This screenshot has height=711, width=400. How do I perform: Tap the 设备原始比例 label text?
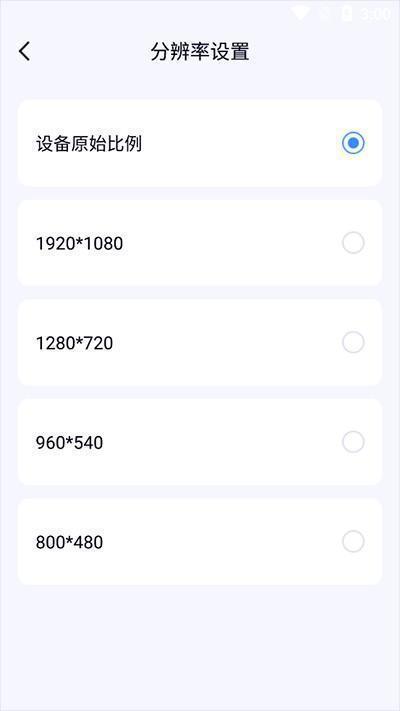point(89,144)
